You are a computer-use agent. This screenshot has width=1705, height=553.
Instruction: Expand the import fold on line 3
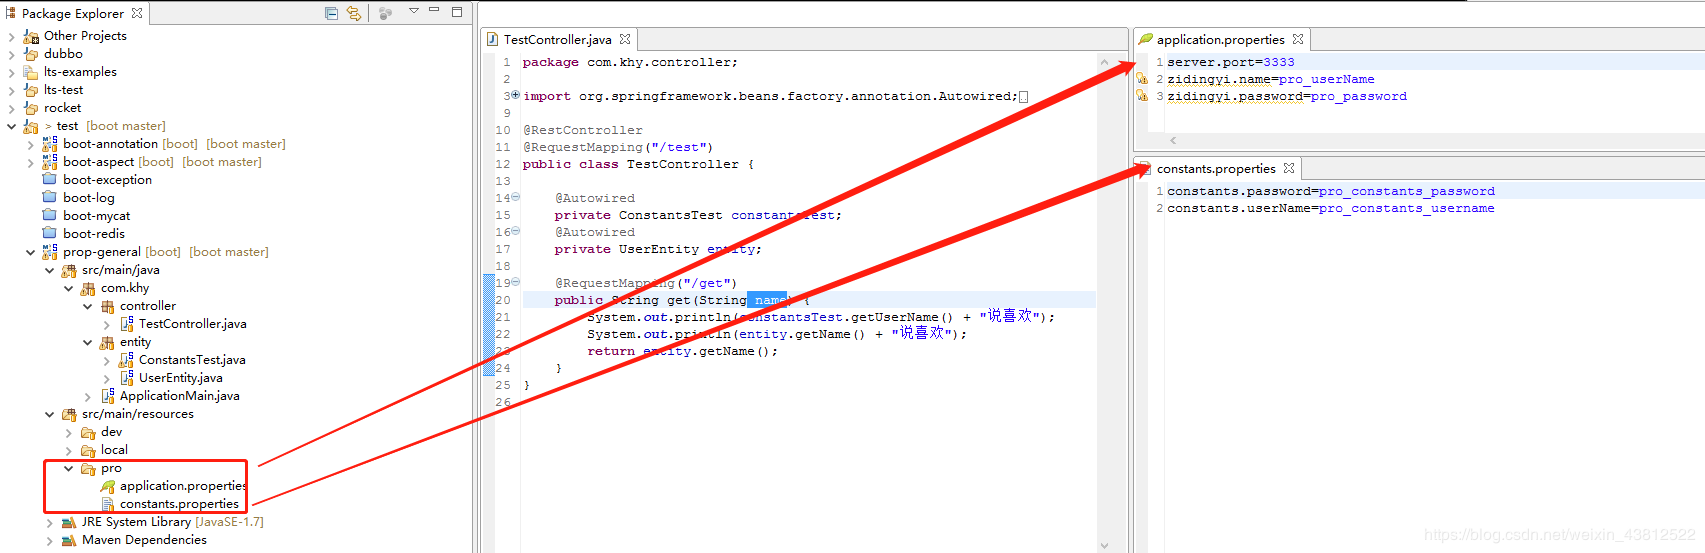click(515, 96)
